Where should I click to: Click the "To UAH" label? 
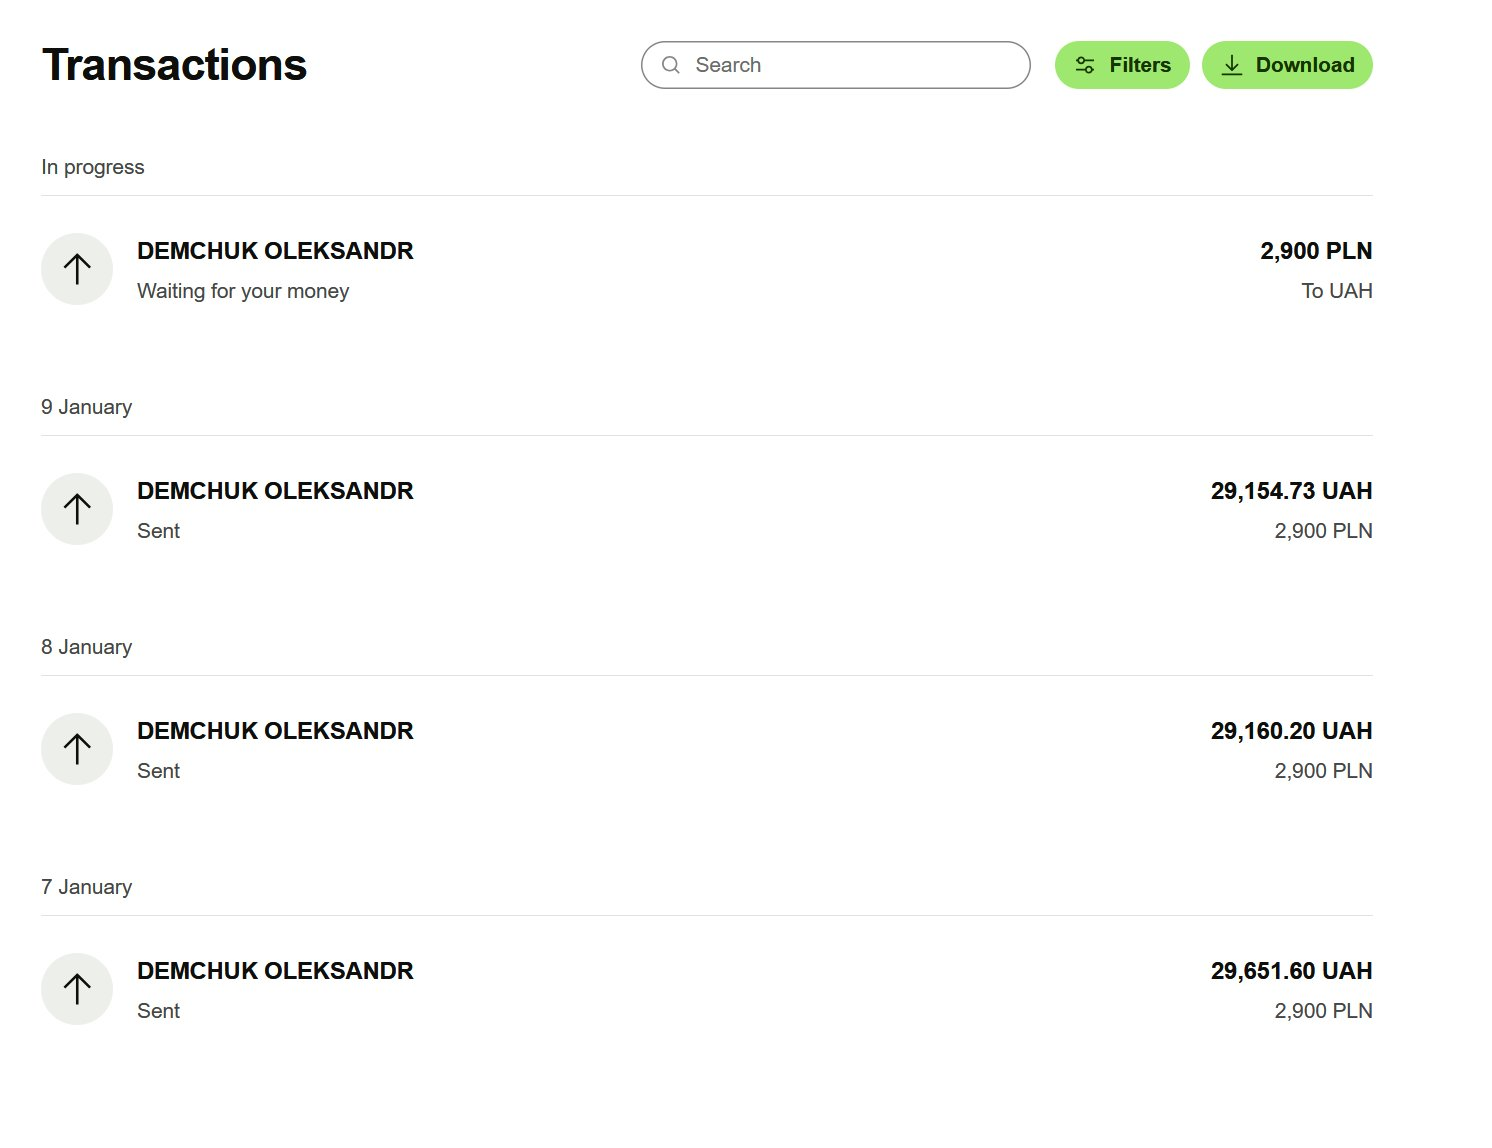click(x=1337, y=291)
